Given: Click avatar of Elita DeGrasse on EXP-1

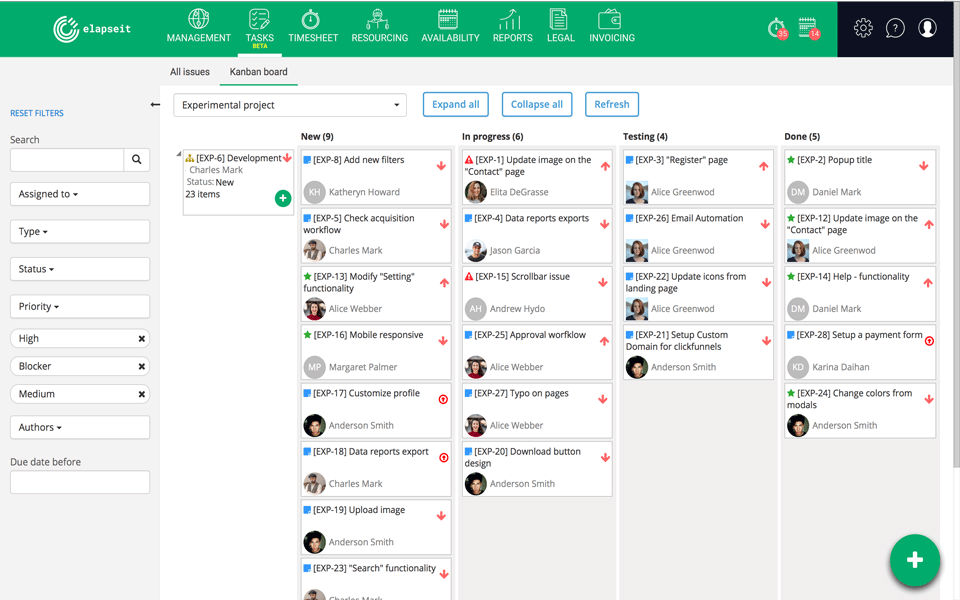Looking at the screenshot, I should pyautogui.click(x=476, y=192).
